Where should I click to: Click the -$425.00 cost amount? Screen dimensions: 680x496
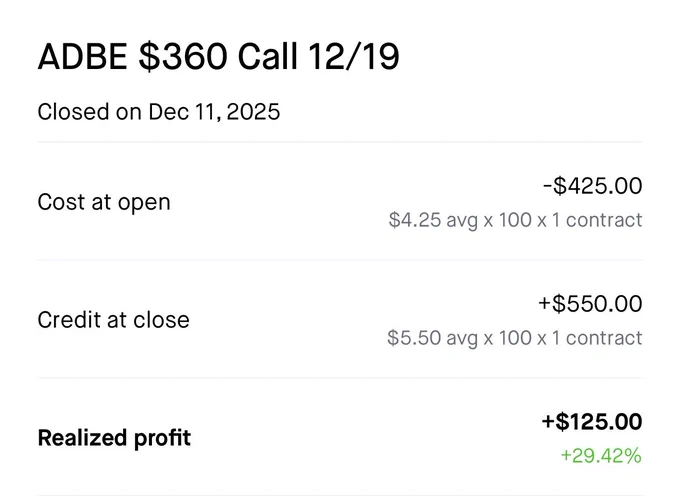(592, 186)
